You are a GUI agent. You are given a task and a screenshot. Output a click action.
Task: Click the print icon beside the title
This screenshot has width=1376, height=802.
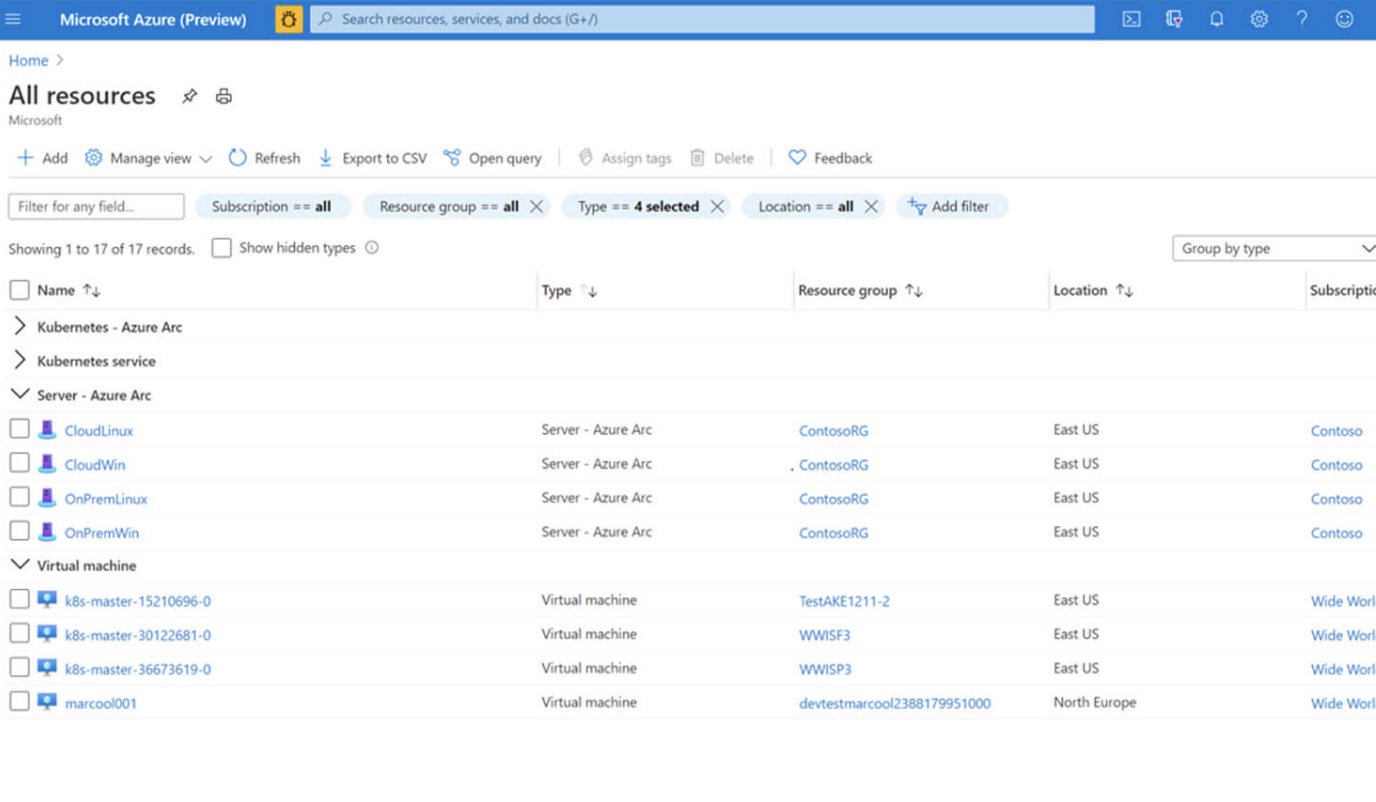point(224,96)
